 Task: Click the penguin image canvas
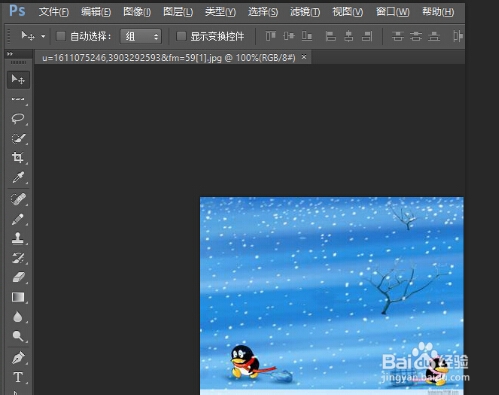point(331,296)
